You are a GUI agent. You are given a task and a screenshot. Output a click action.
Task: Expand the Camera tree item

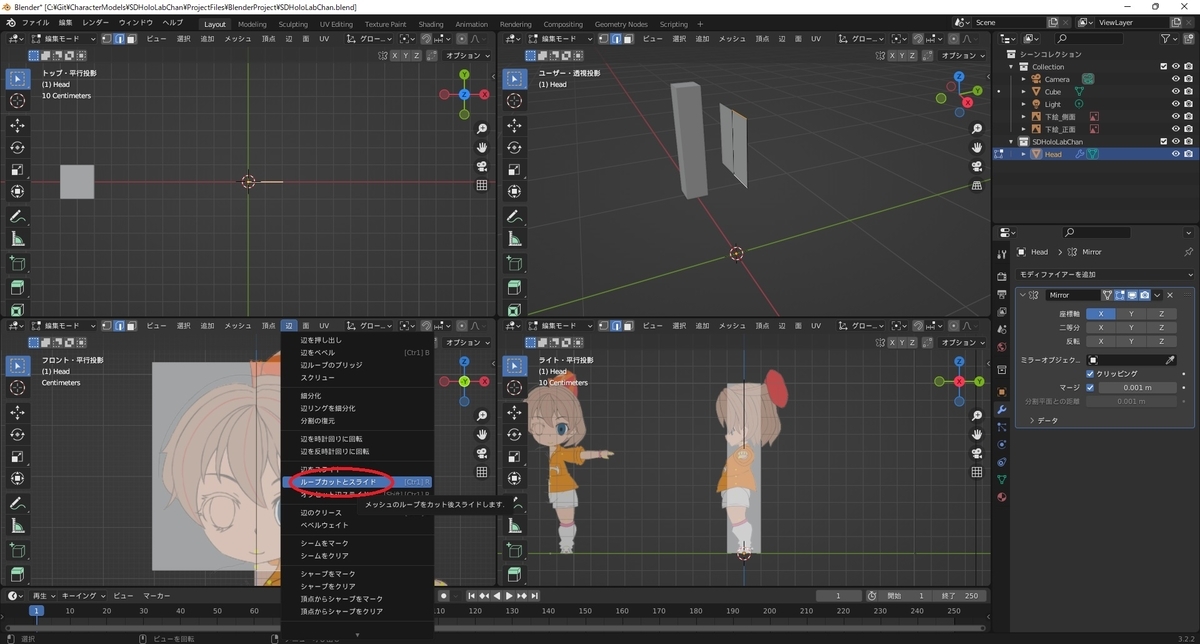[1023, 79]
